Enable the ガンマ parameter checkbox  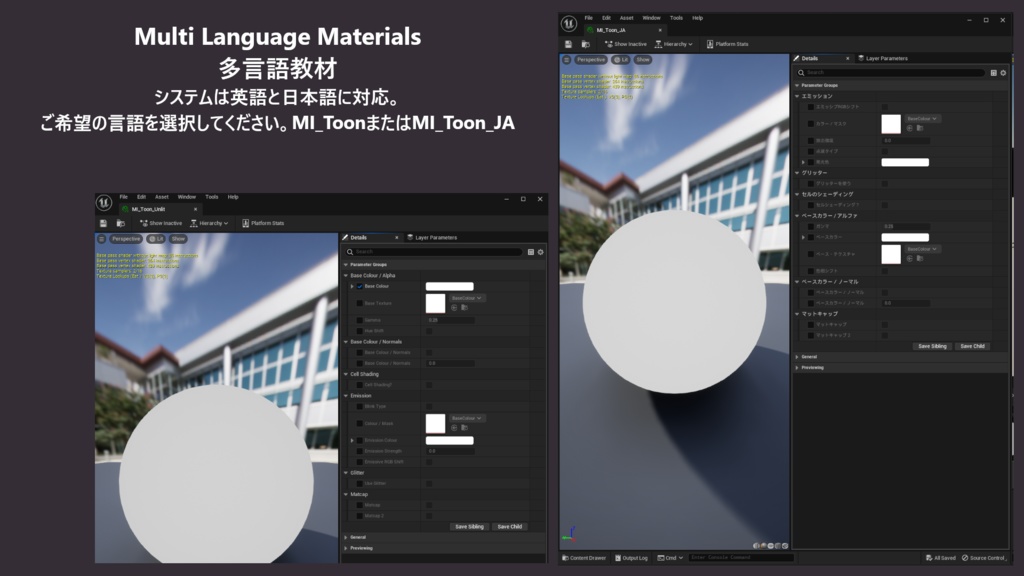[811, 227]
